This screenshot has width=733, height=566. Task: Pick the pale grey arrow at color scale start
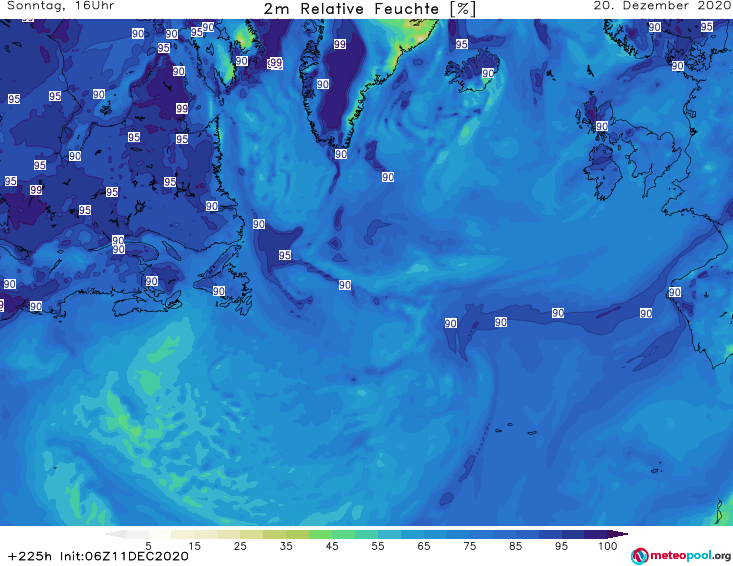point(115,534)
